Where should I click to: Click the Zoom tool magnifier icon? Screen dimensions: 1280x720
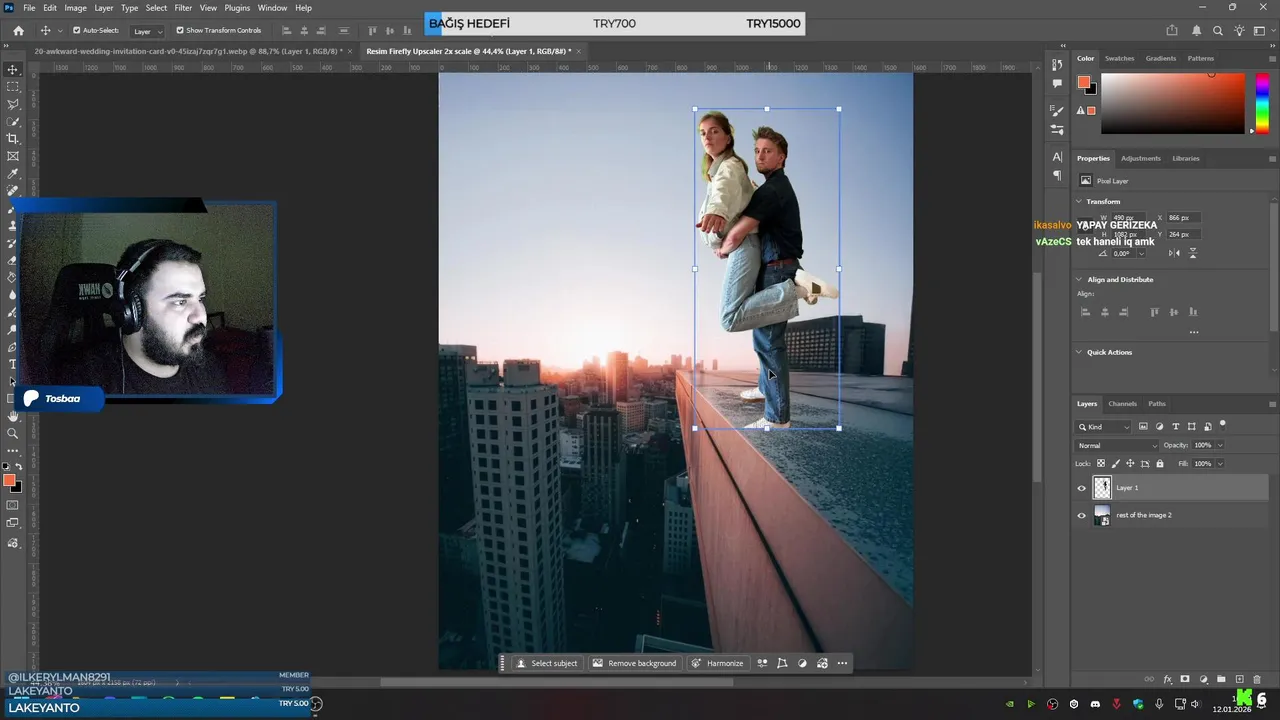[13, 433]
